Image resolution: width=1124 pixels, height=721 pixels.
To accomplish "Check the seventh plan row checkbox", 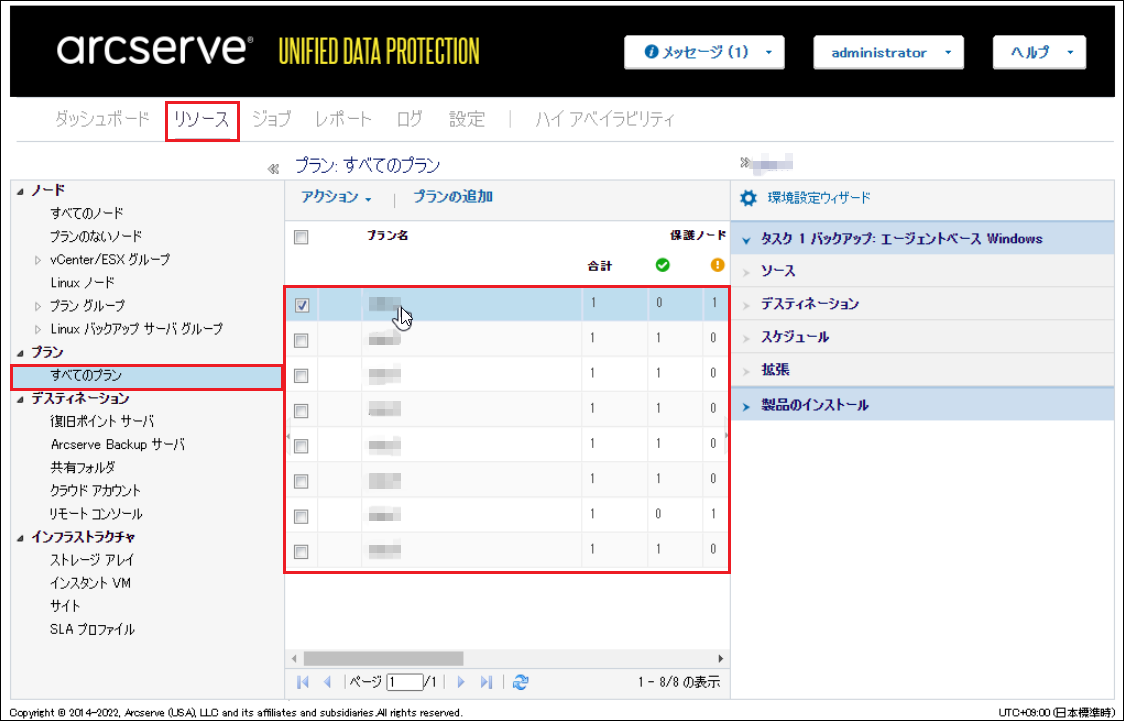I will point(301,516).
